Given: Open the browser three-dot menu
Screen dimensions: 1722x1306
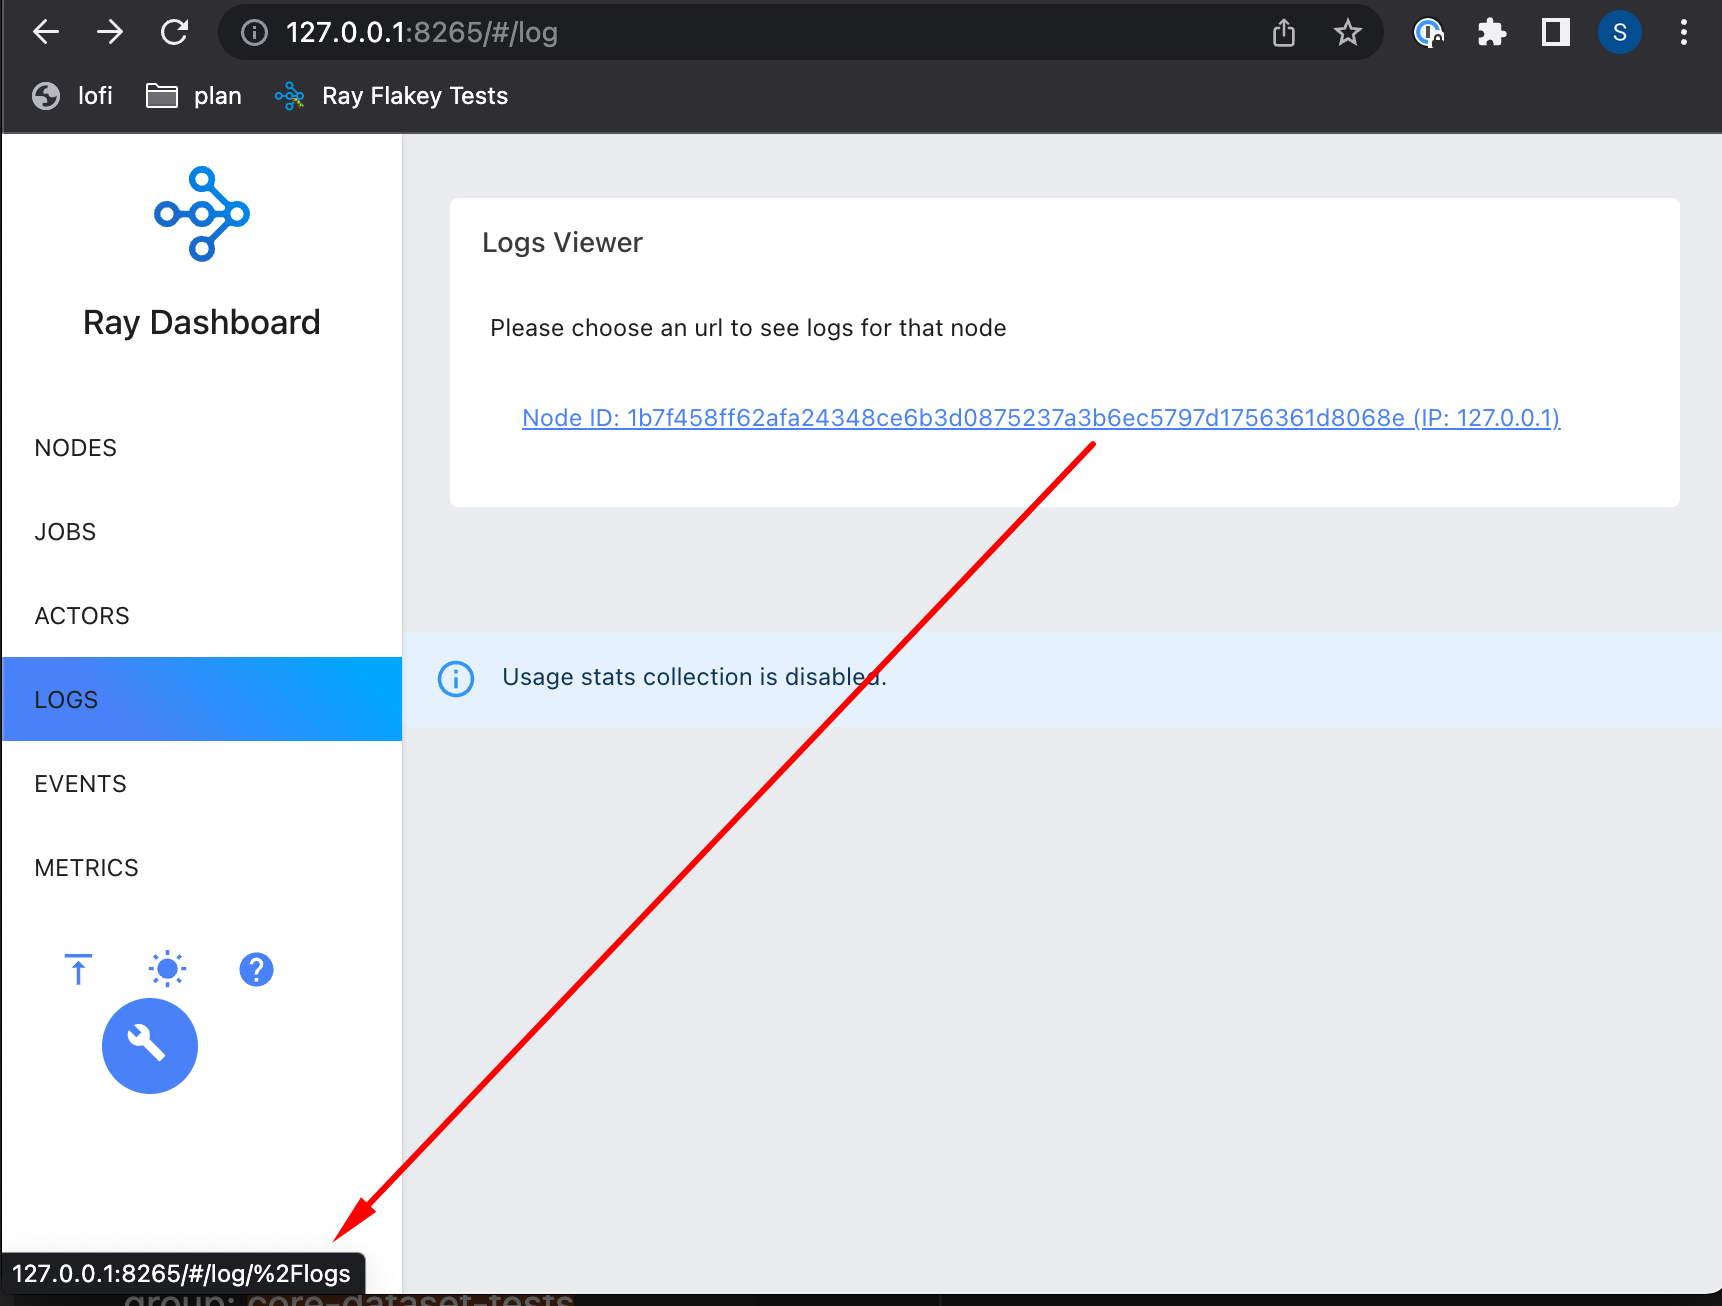Looking at the screenshot, I should [x=1684, y=33].
